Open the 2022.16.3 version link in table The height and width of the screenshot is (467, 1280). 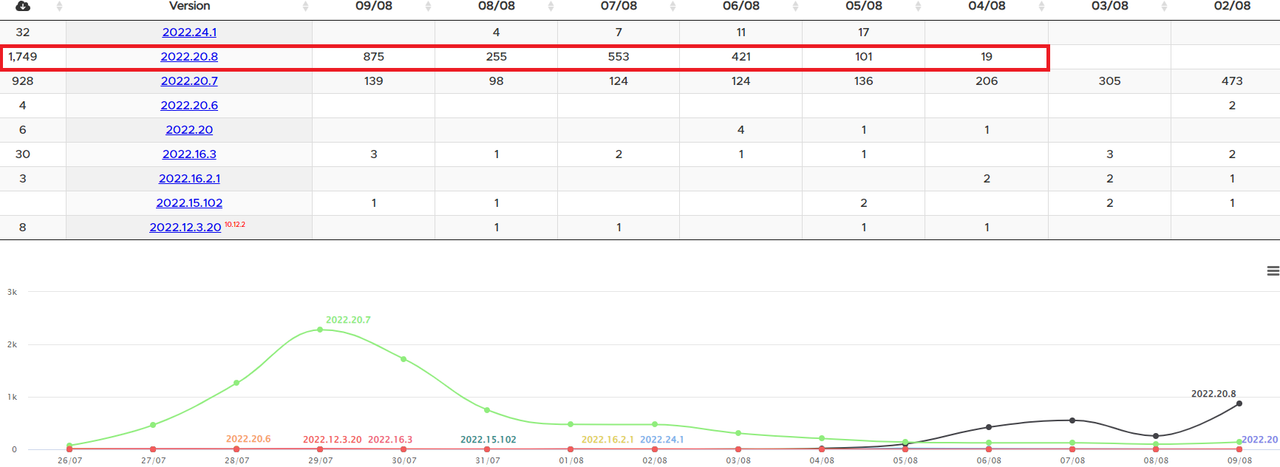pyautogui.click(x=189, y=154)
